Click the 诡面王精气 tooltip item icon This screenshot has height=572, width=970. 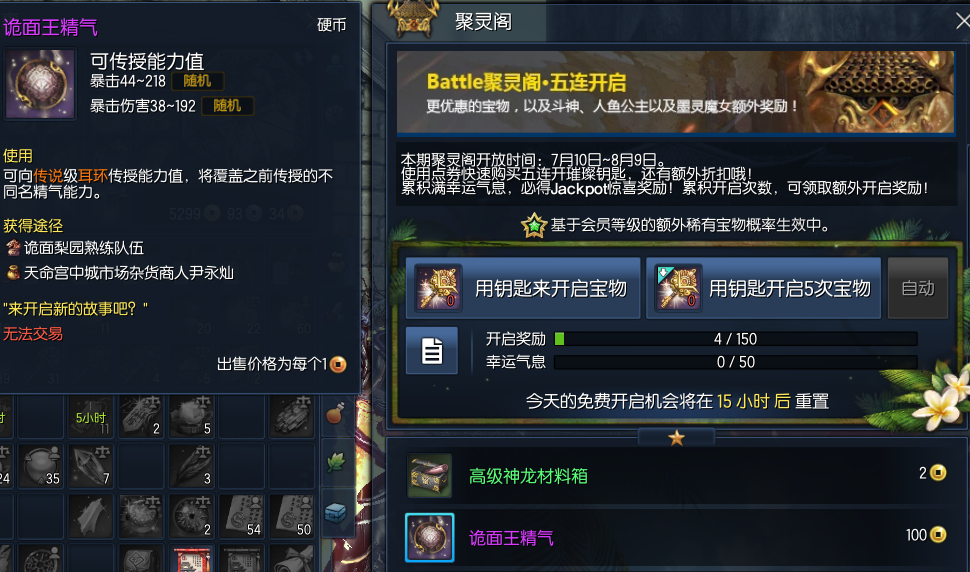click(x=40, y=83)
